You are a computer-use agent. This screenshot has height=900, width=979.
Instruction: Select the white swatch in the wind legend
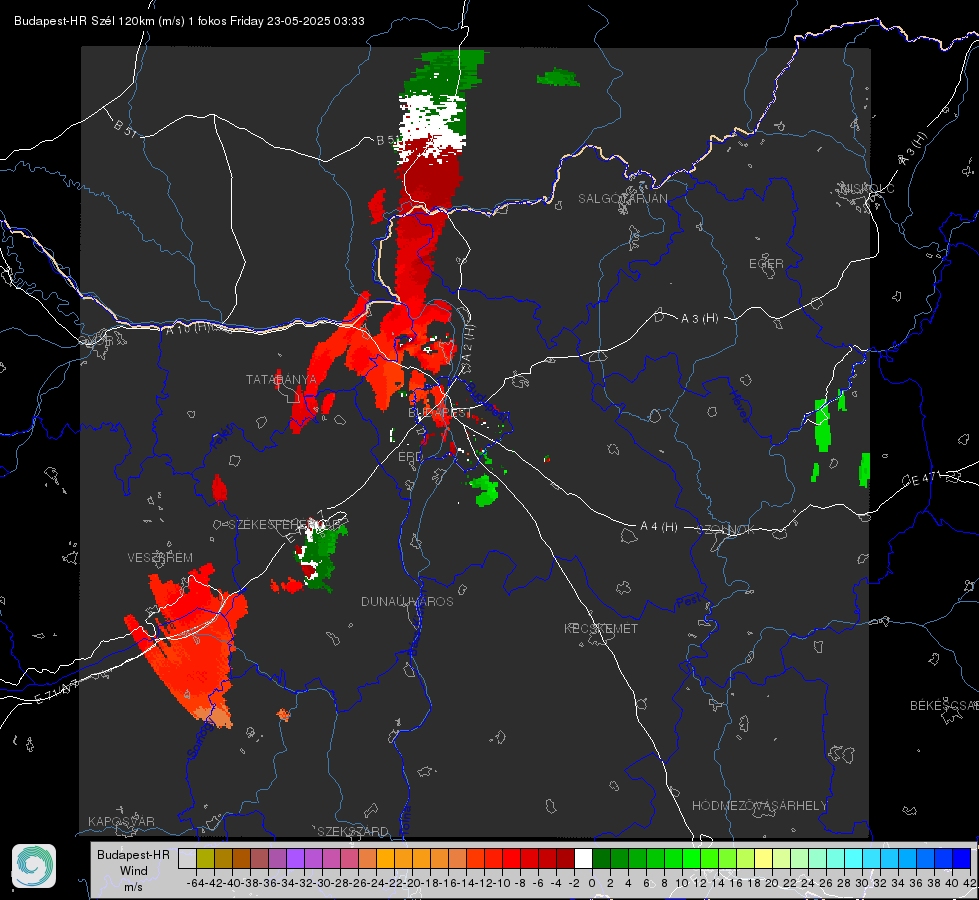point(583,858)
